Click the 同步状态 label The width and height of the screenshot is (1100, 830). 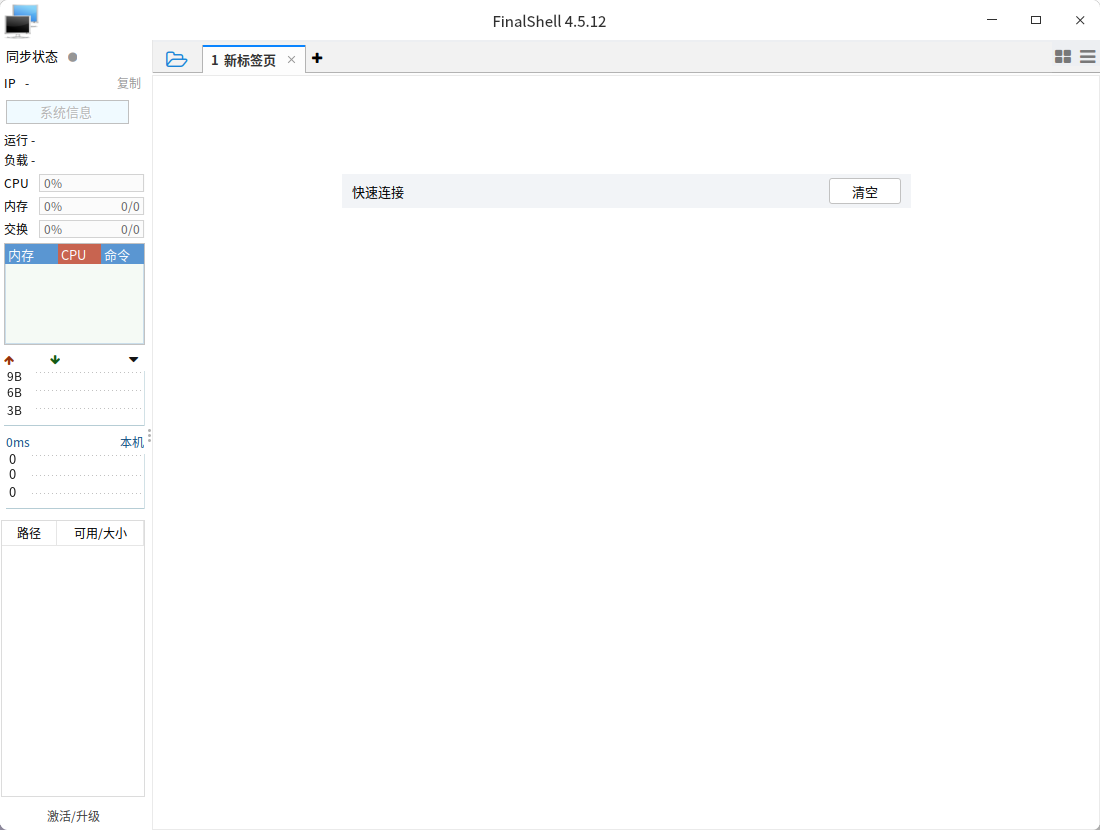32,57
